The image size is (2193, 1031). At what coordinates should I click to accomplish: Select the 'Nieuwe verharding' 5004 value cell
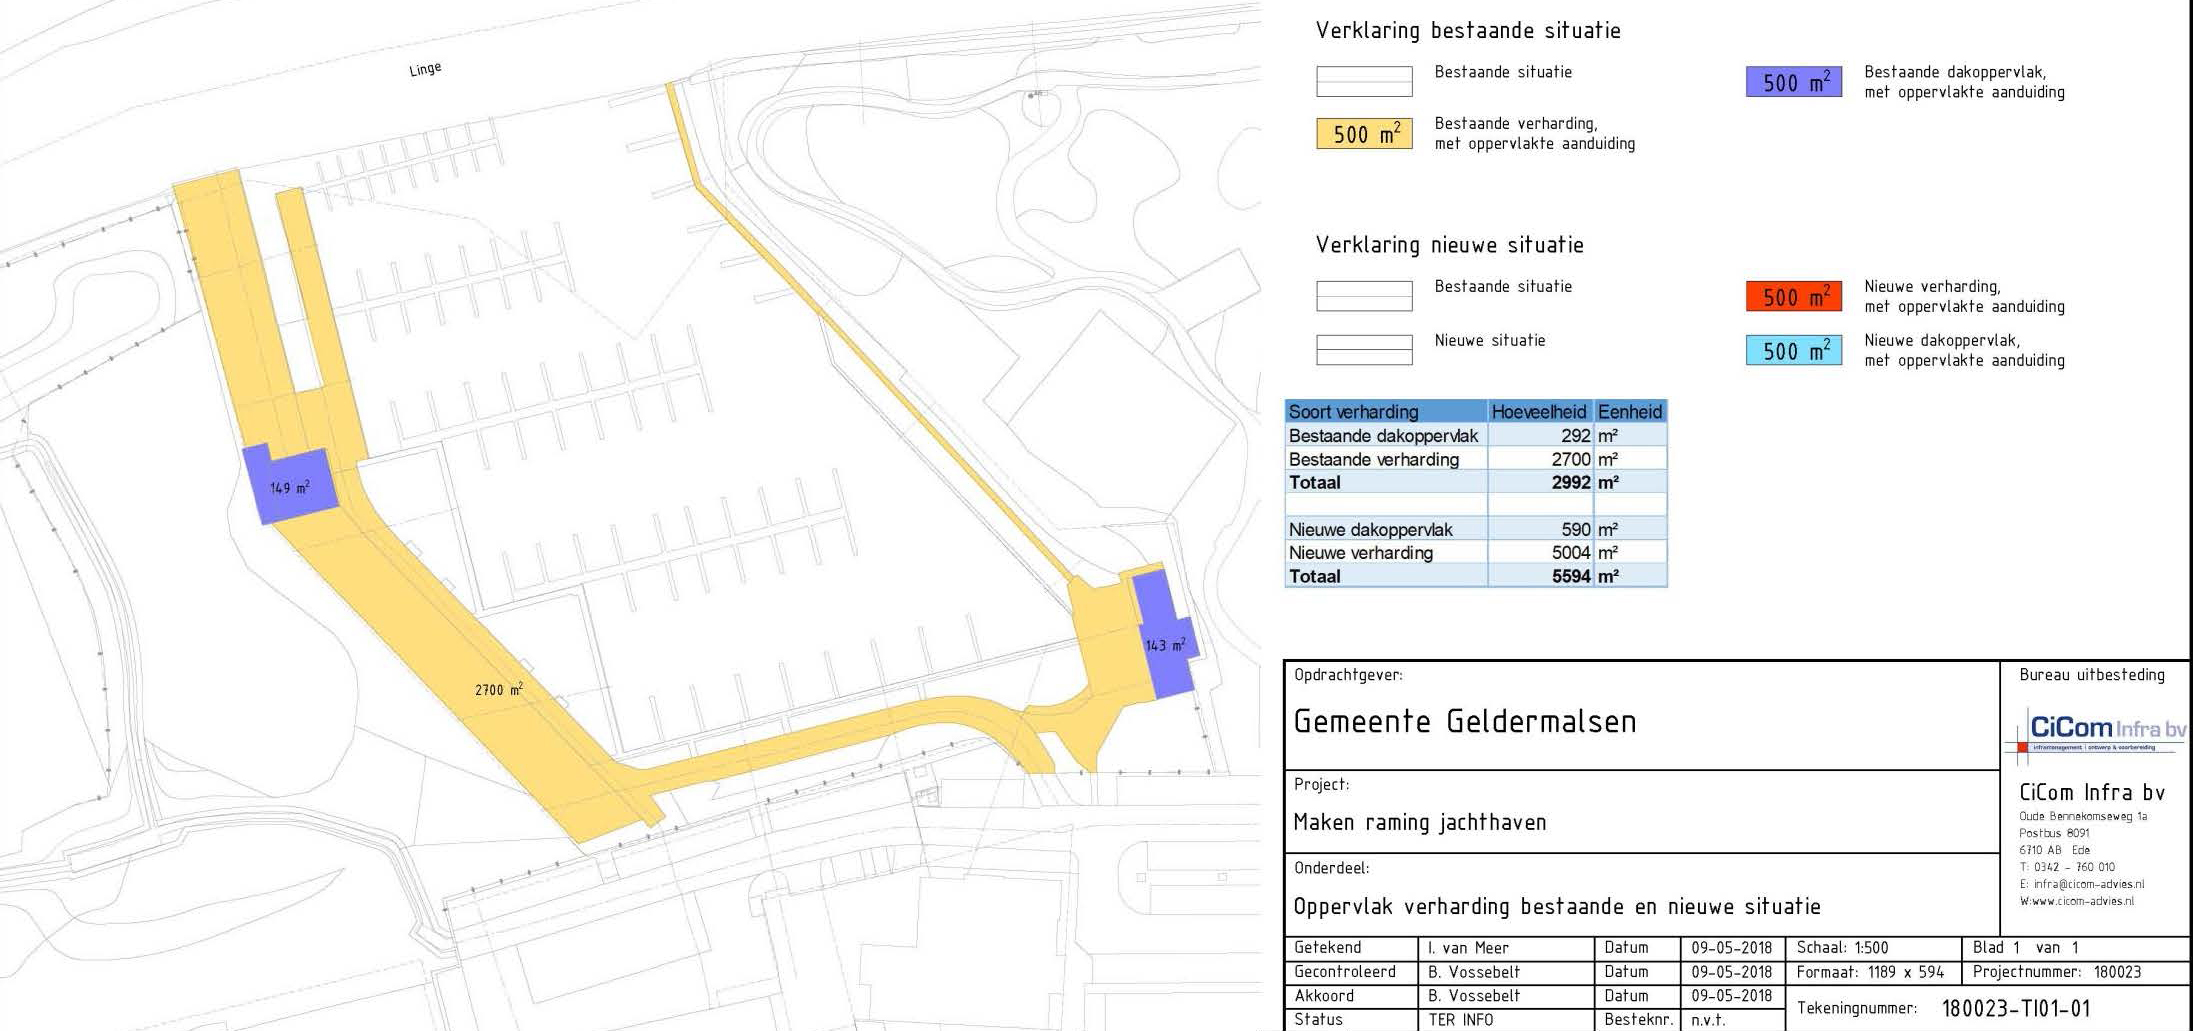click(x=1540, y=553)
